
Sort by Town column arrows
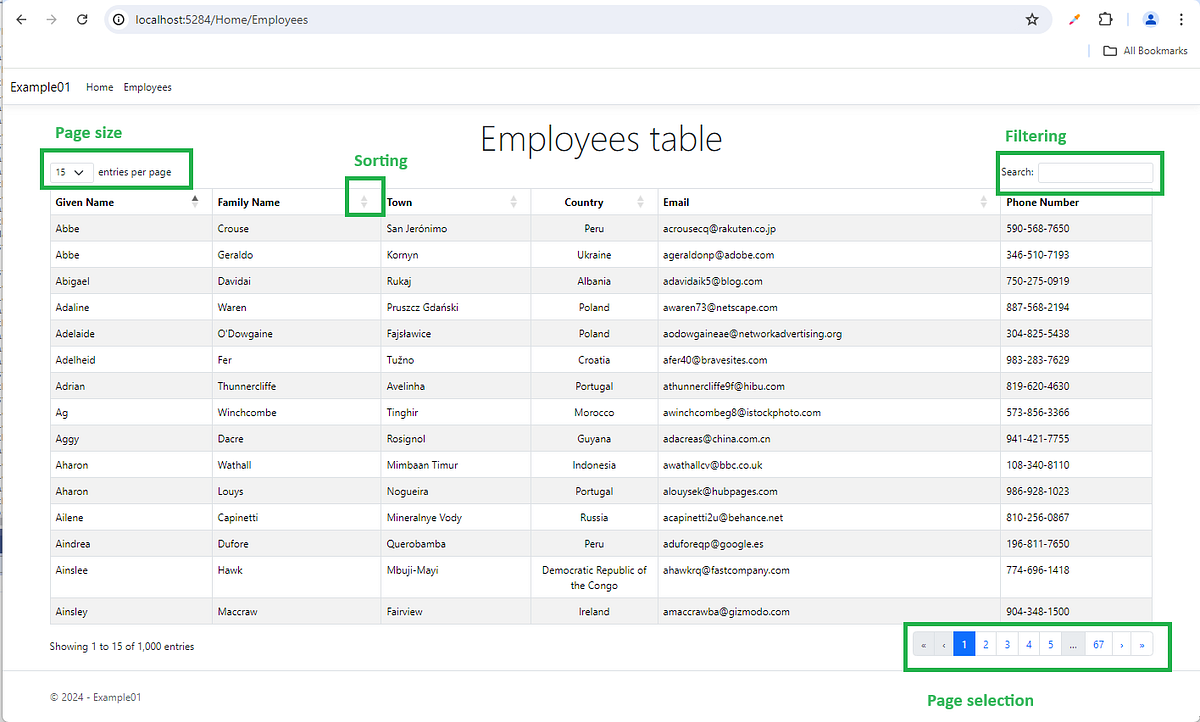pyautogui.click(x=514, y=202)
